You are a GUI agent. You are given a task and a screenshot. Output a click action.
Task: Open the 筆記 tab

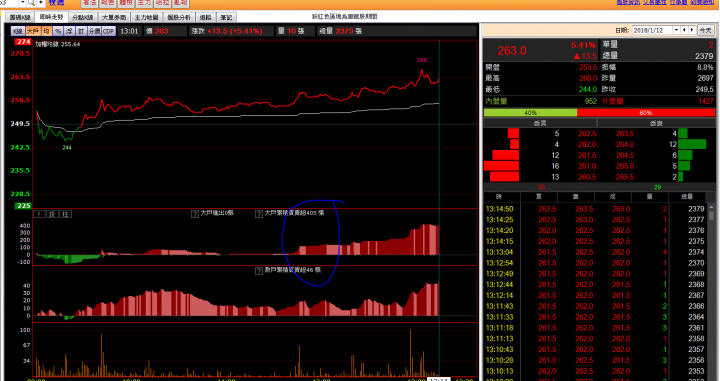tap(226, 17)
